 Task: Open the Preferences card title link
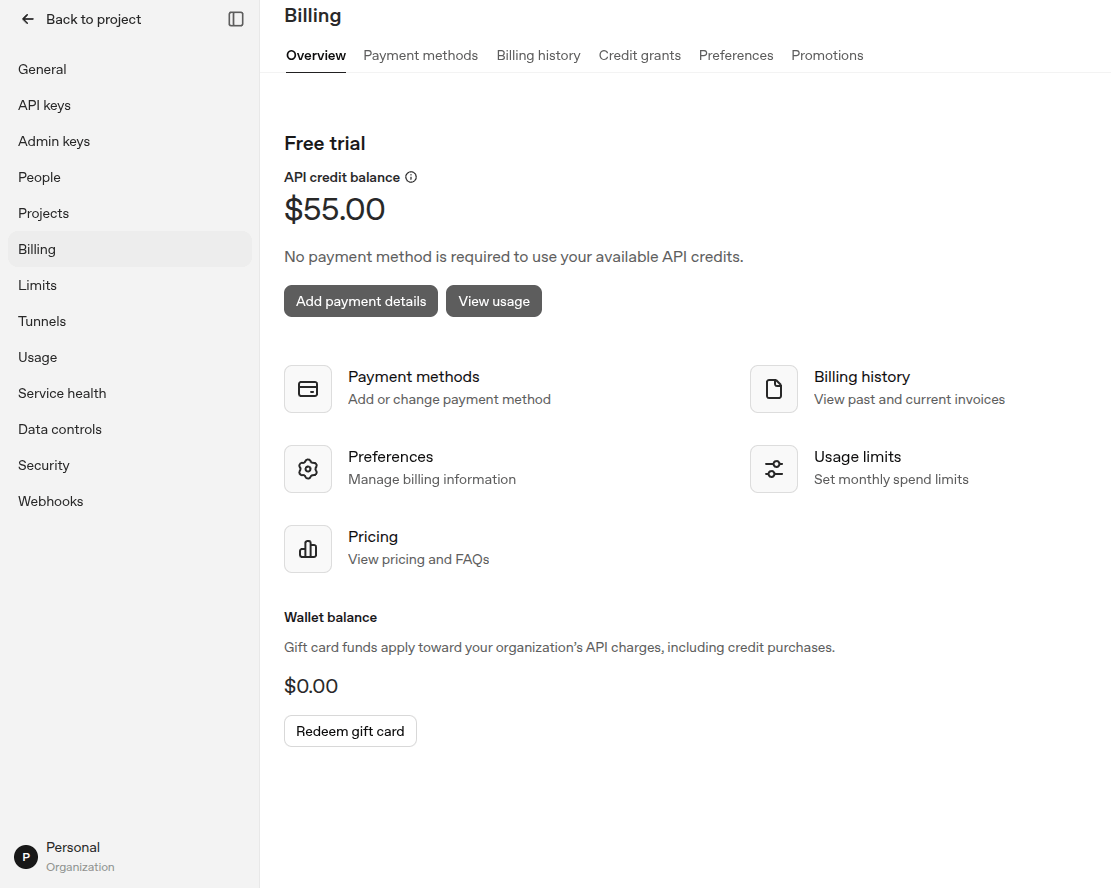point(390,457)
